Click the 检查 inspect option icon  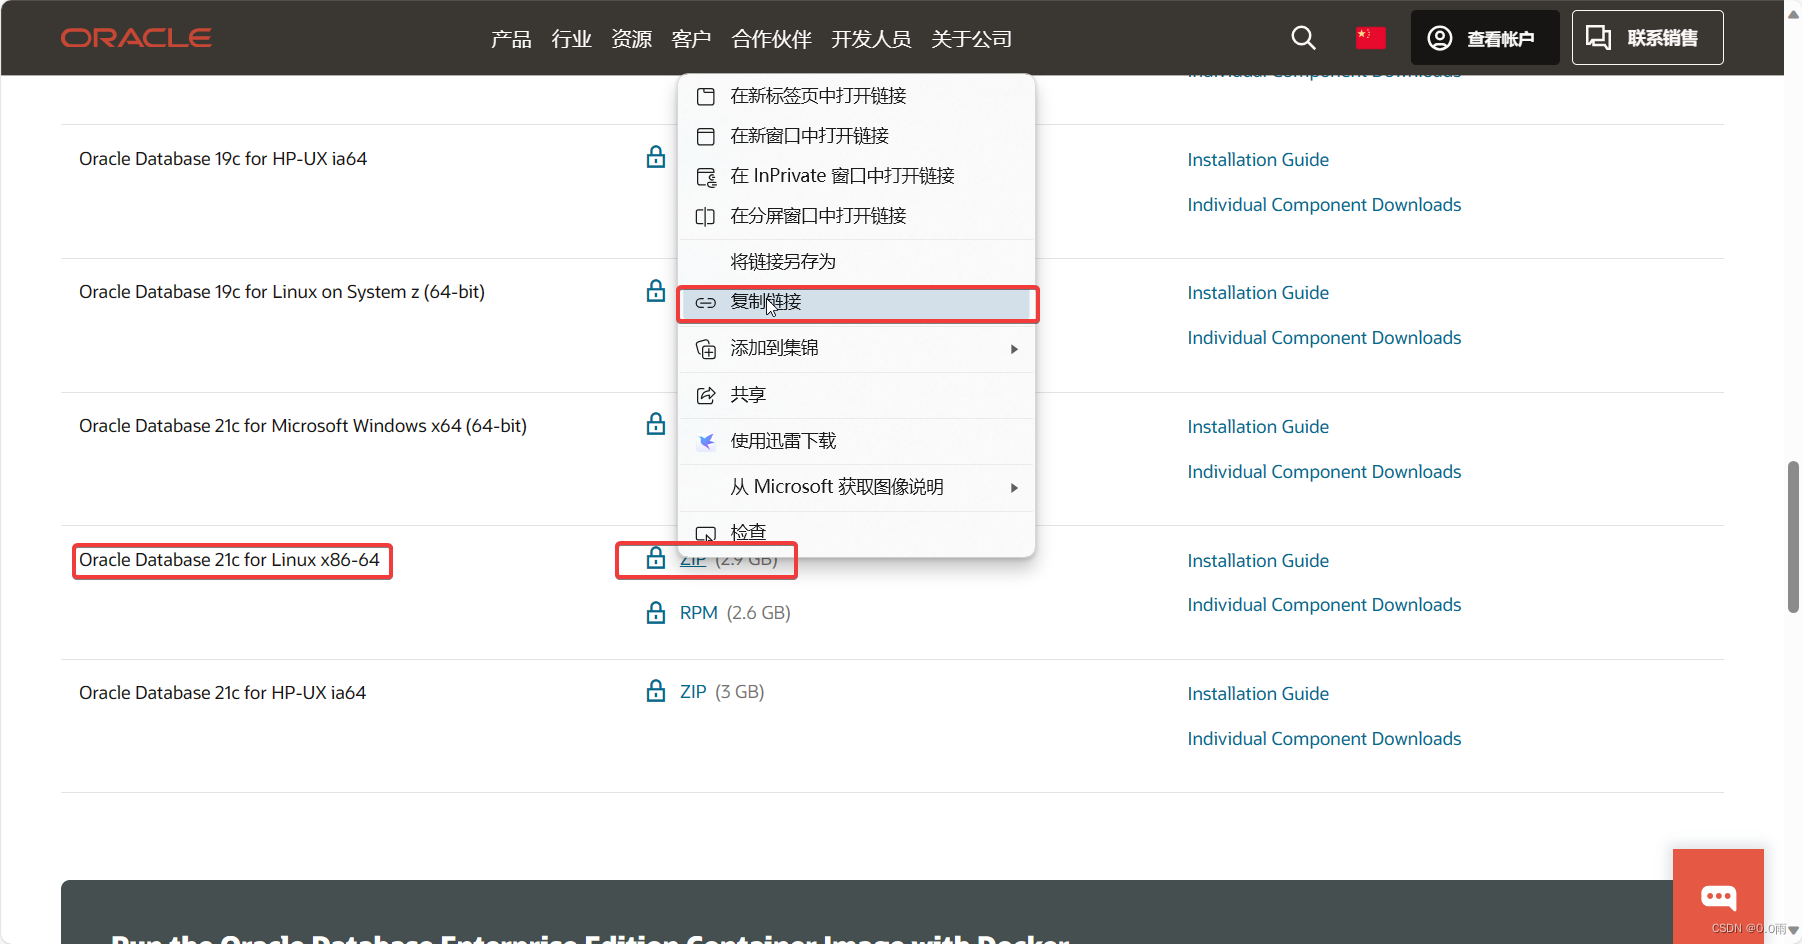706,533
